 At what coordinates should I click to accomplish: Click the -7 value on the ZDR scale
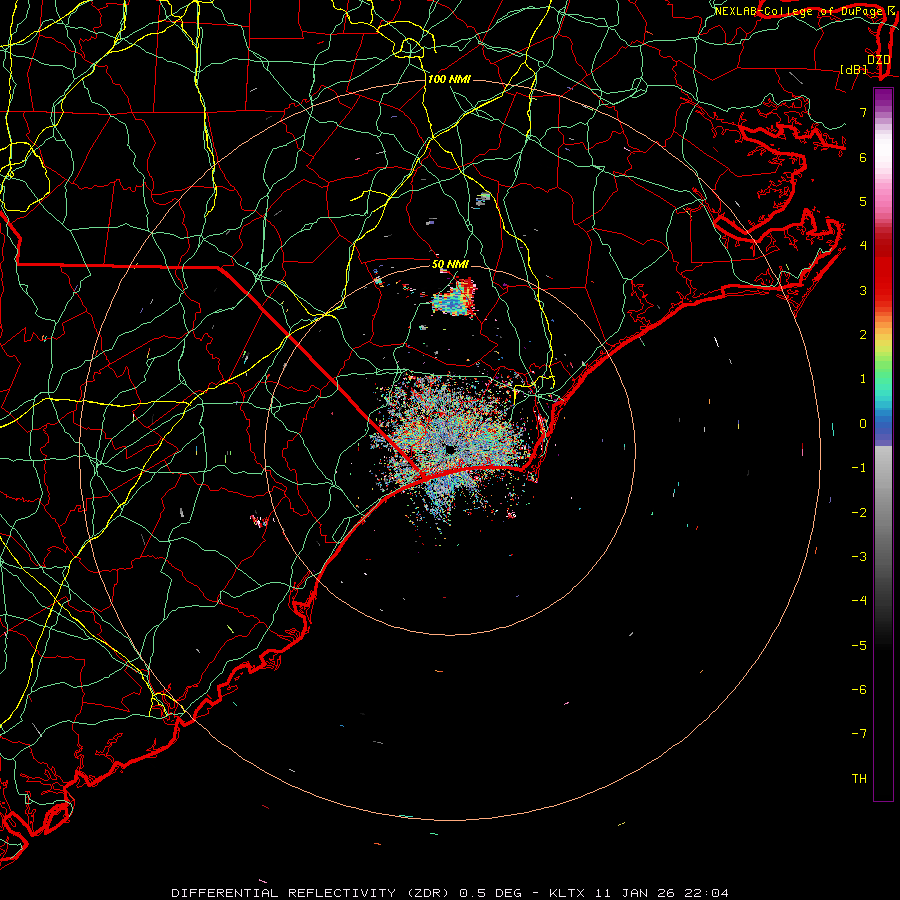[859, 734]
